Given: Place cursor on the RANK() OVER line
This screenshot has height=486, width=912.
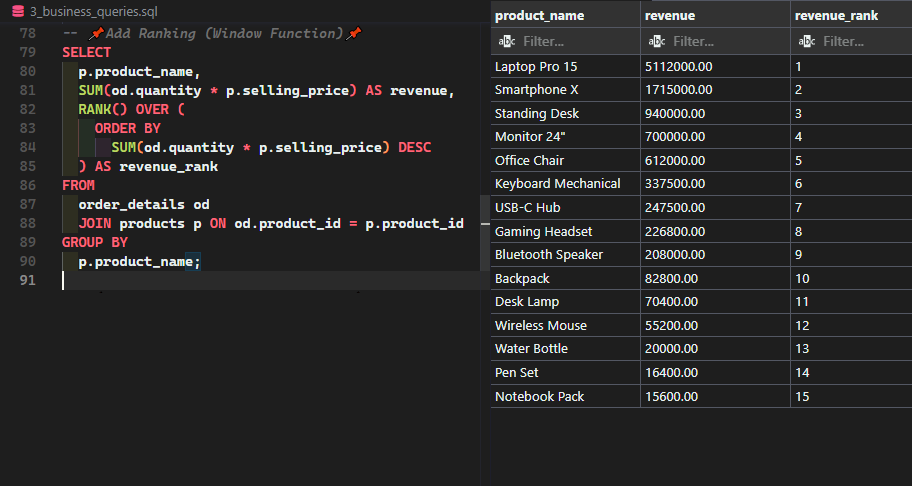Looking at the screenshot, I should (131, 109).
